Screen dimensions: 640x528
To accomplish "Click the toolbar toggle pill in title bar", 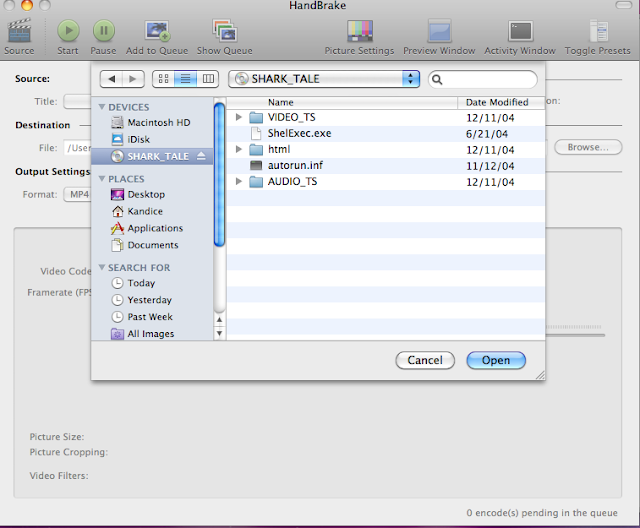I will click(x=624, y=5).
